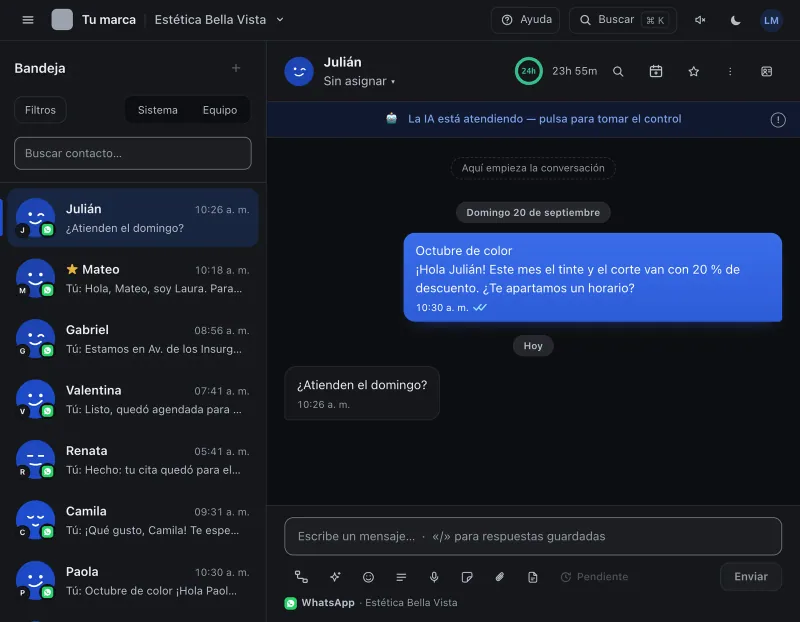Open Gabriel's conversation in the list

tap(133, 339)
